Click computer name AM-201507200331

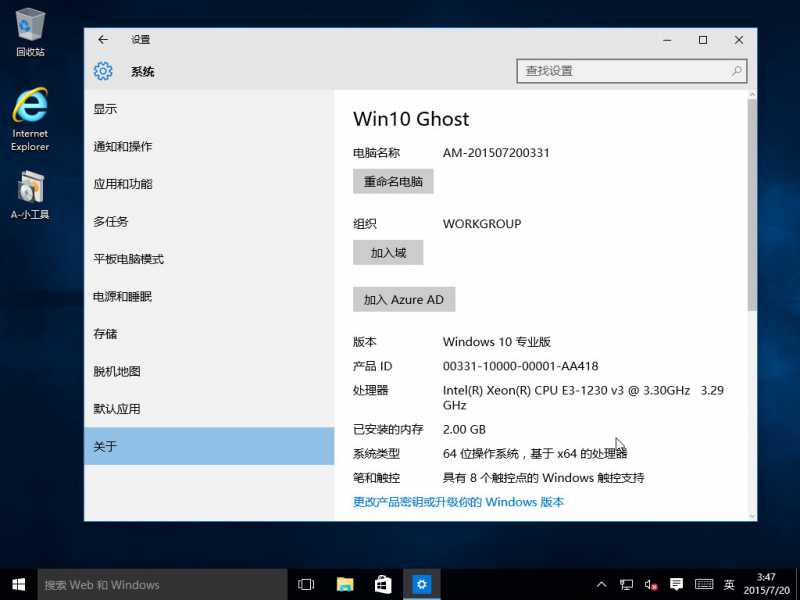coord(496,153)
